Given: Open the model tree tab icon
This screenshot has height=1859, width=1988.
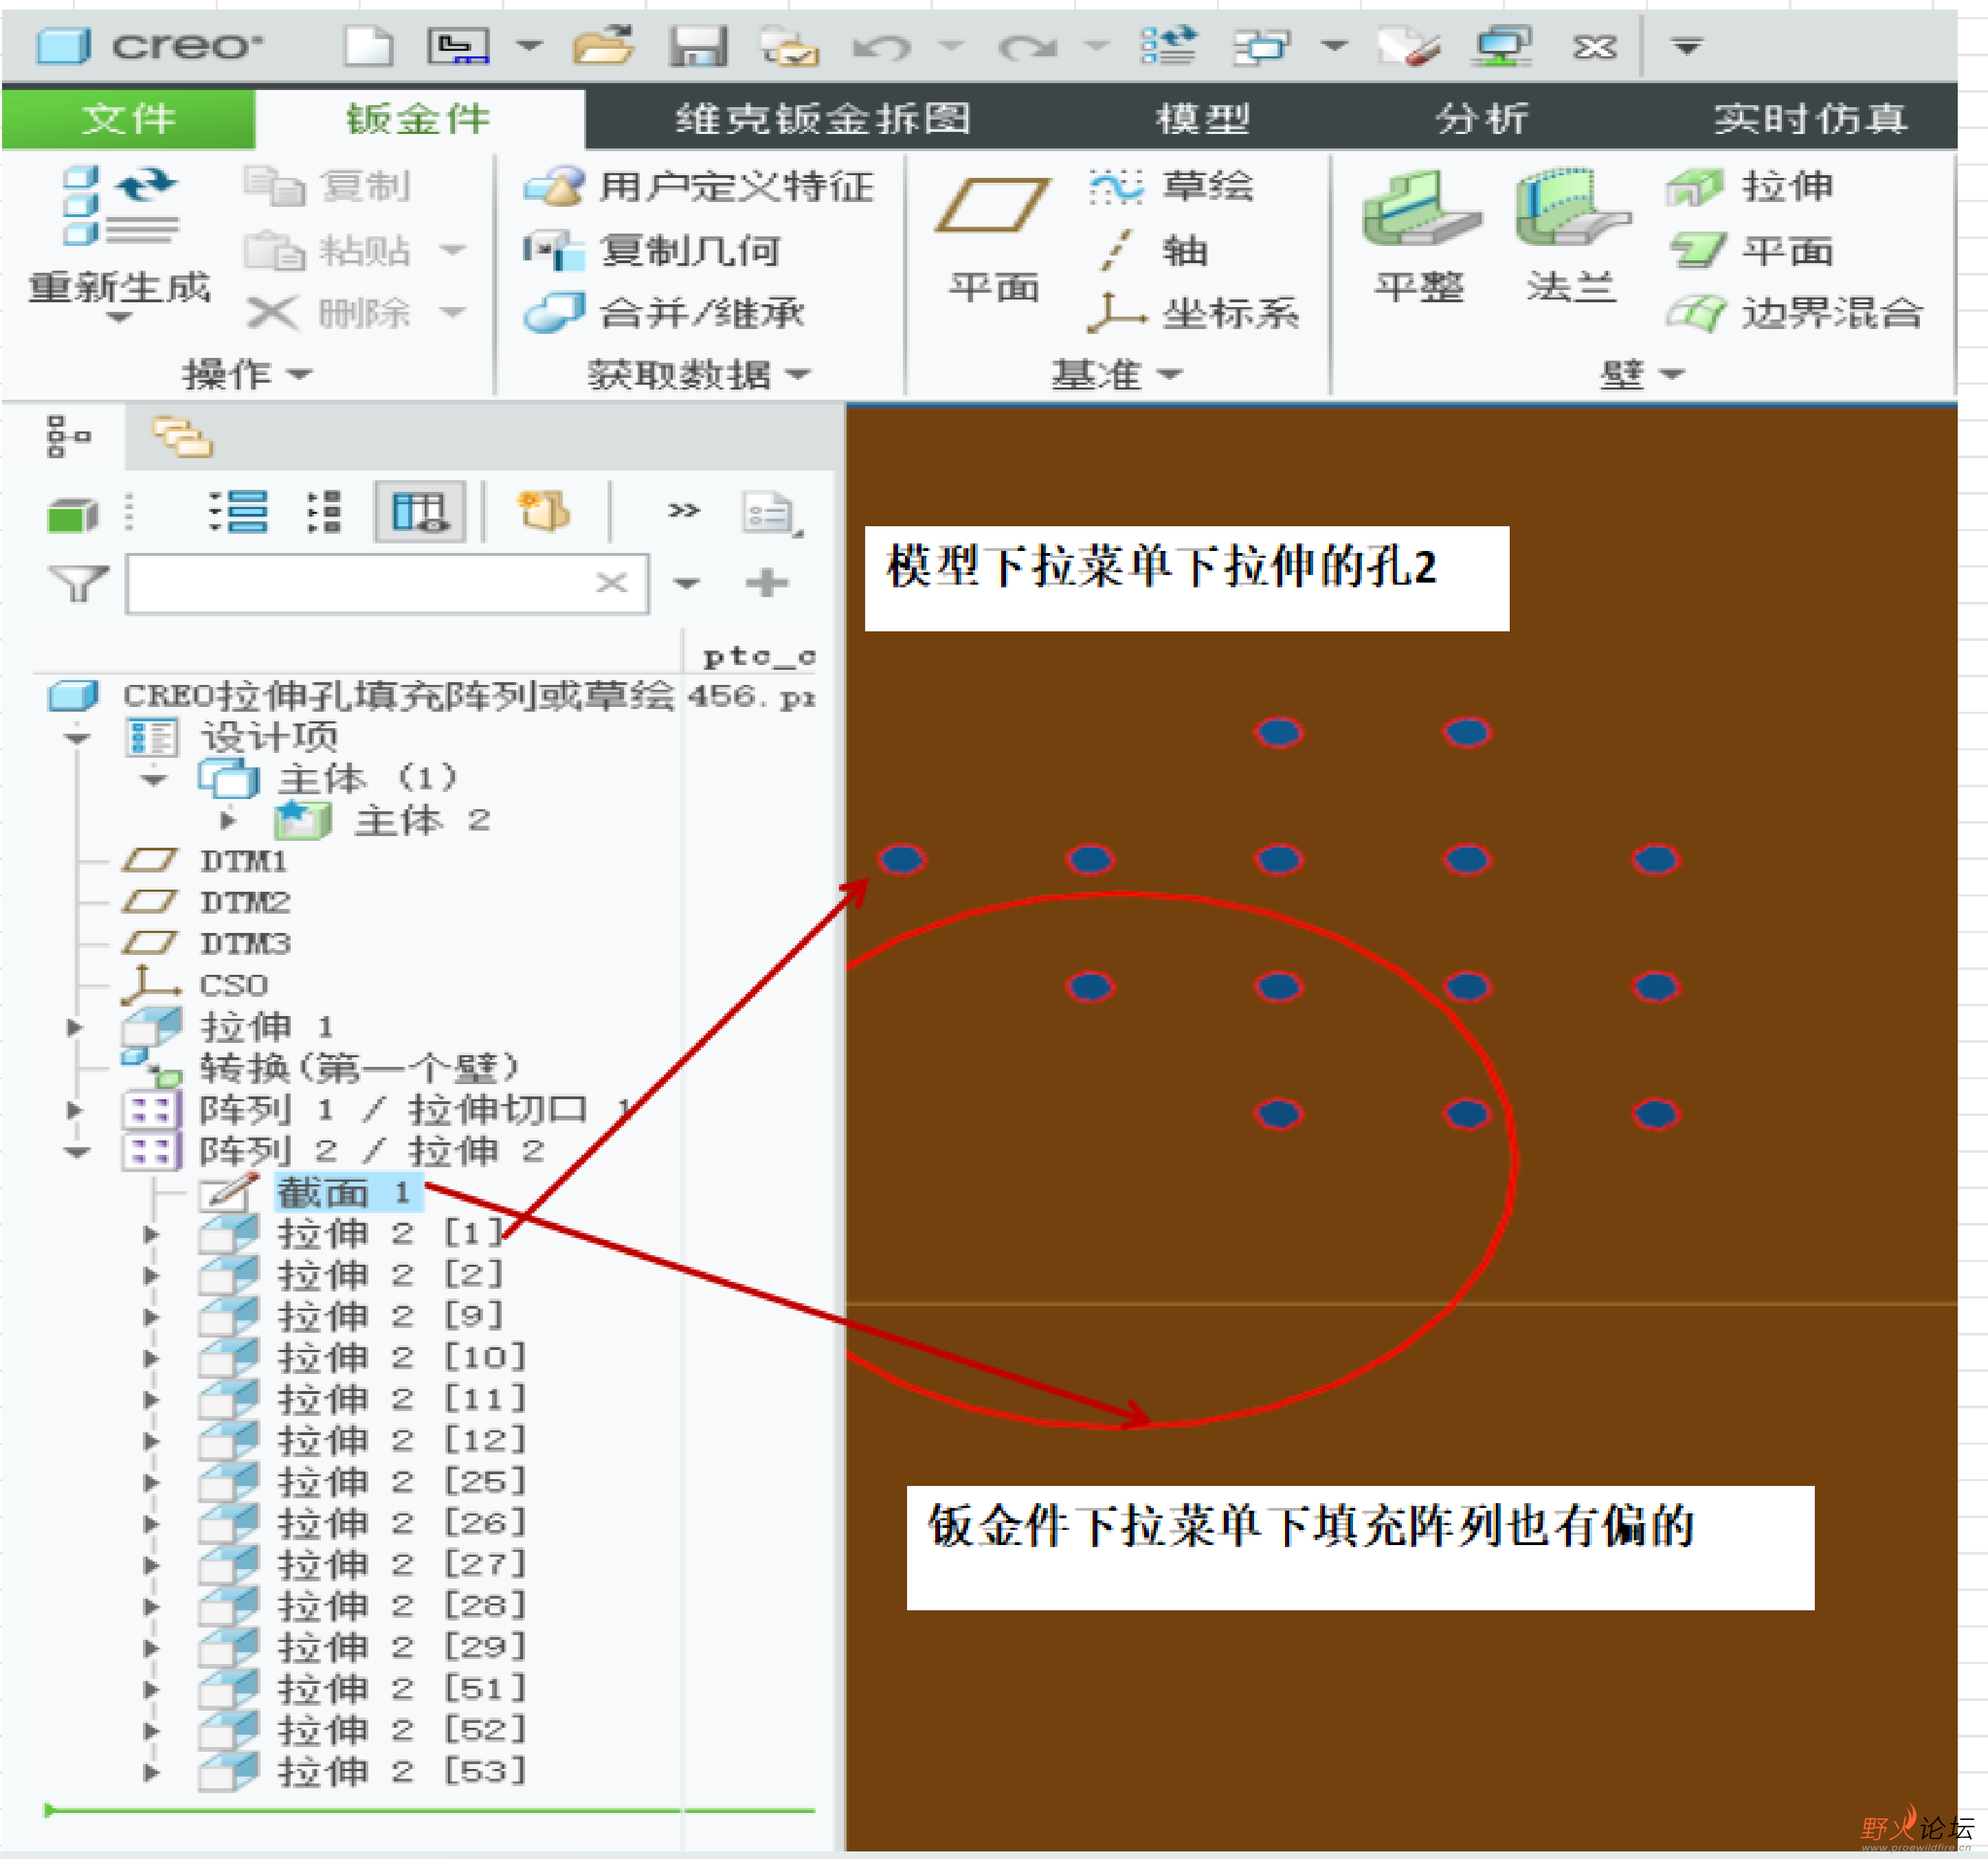Looking at the screenshot, I should 68,437.
